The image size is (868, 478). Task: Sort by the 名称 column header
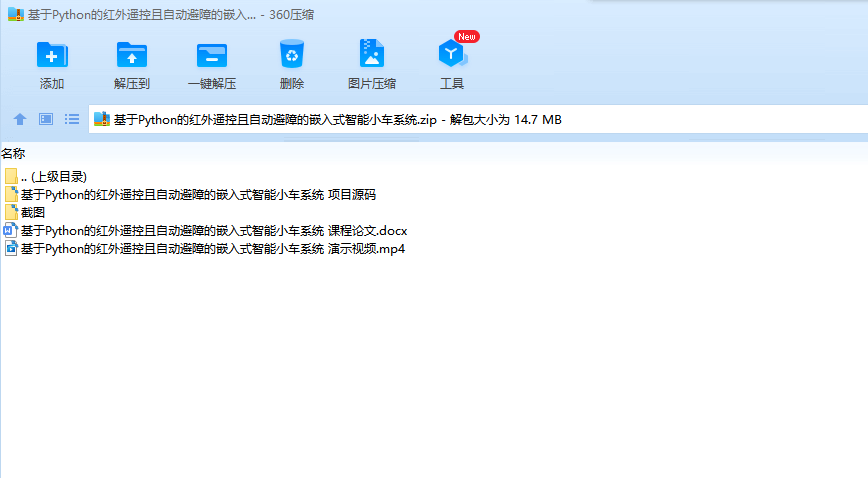pyautogui.click(x=13, y=153)
